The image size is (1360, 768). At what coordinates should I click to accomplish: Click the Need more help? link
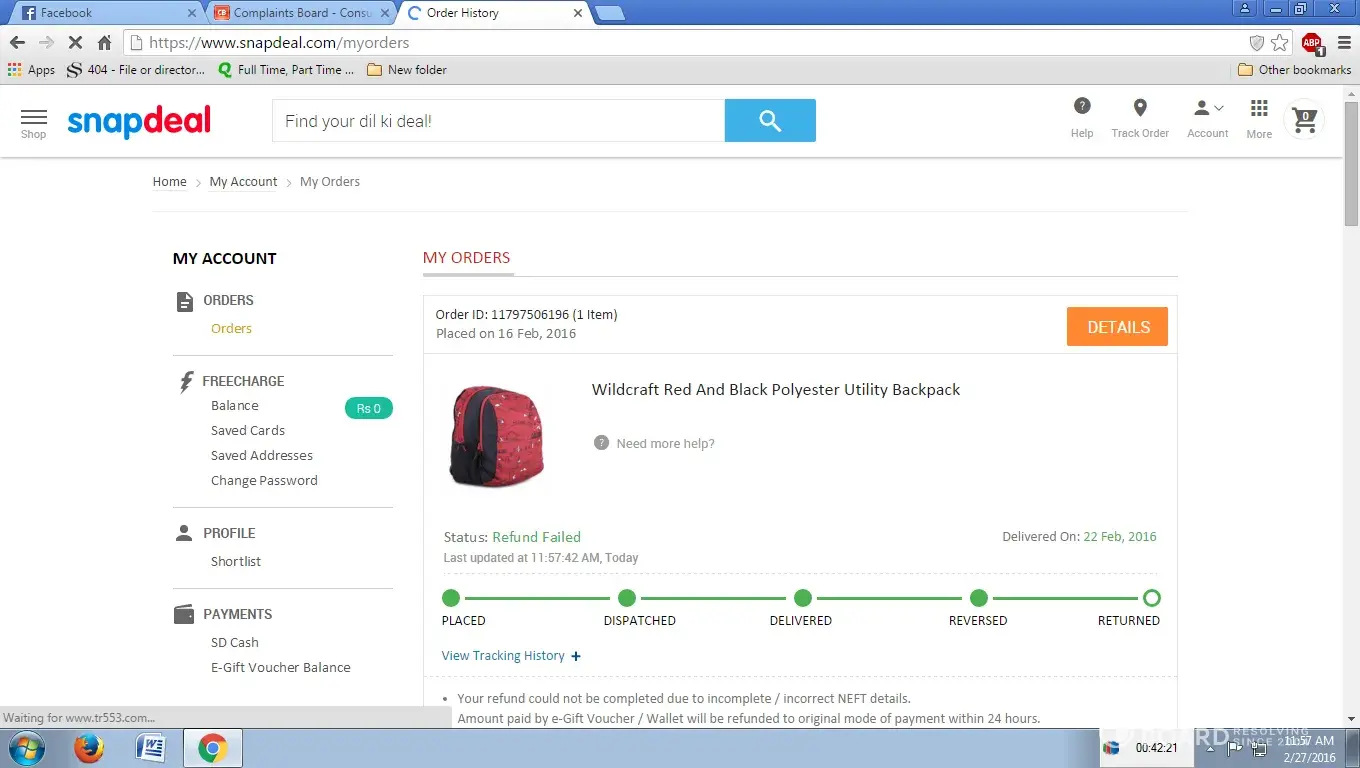(666, 444)
